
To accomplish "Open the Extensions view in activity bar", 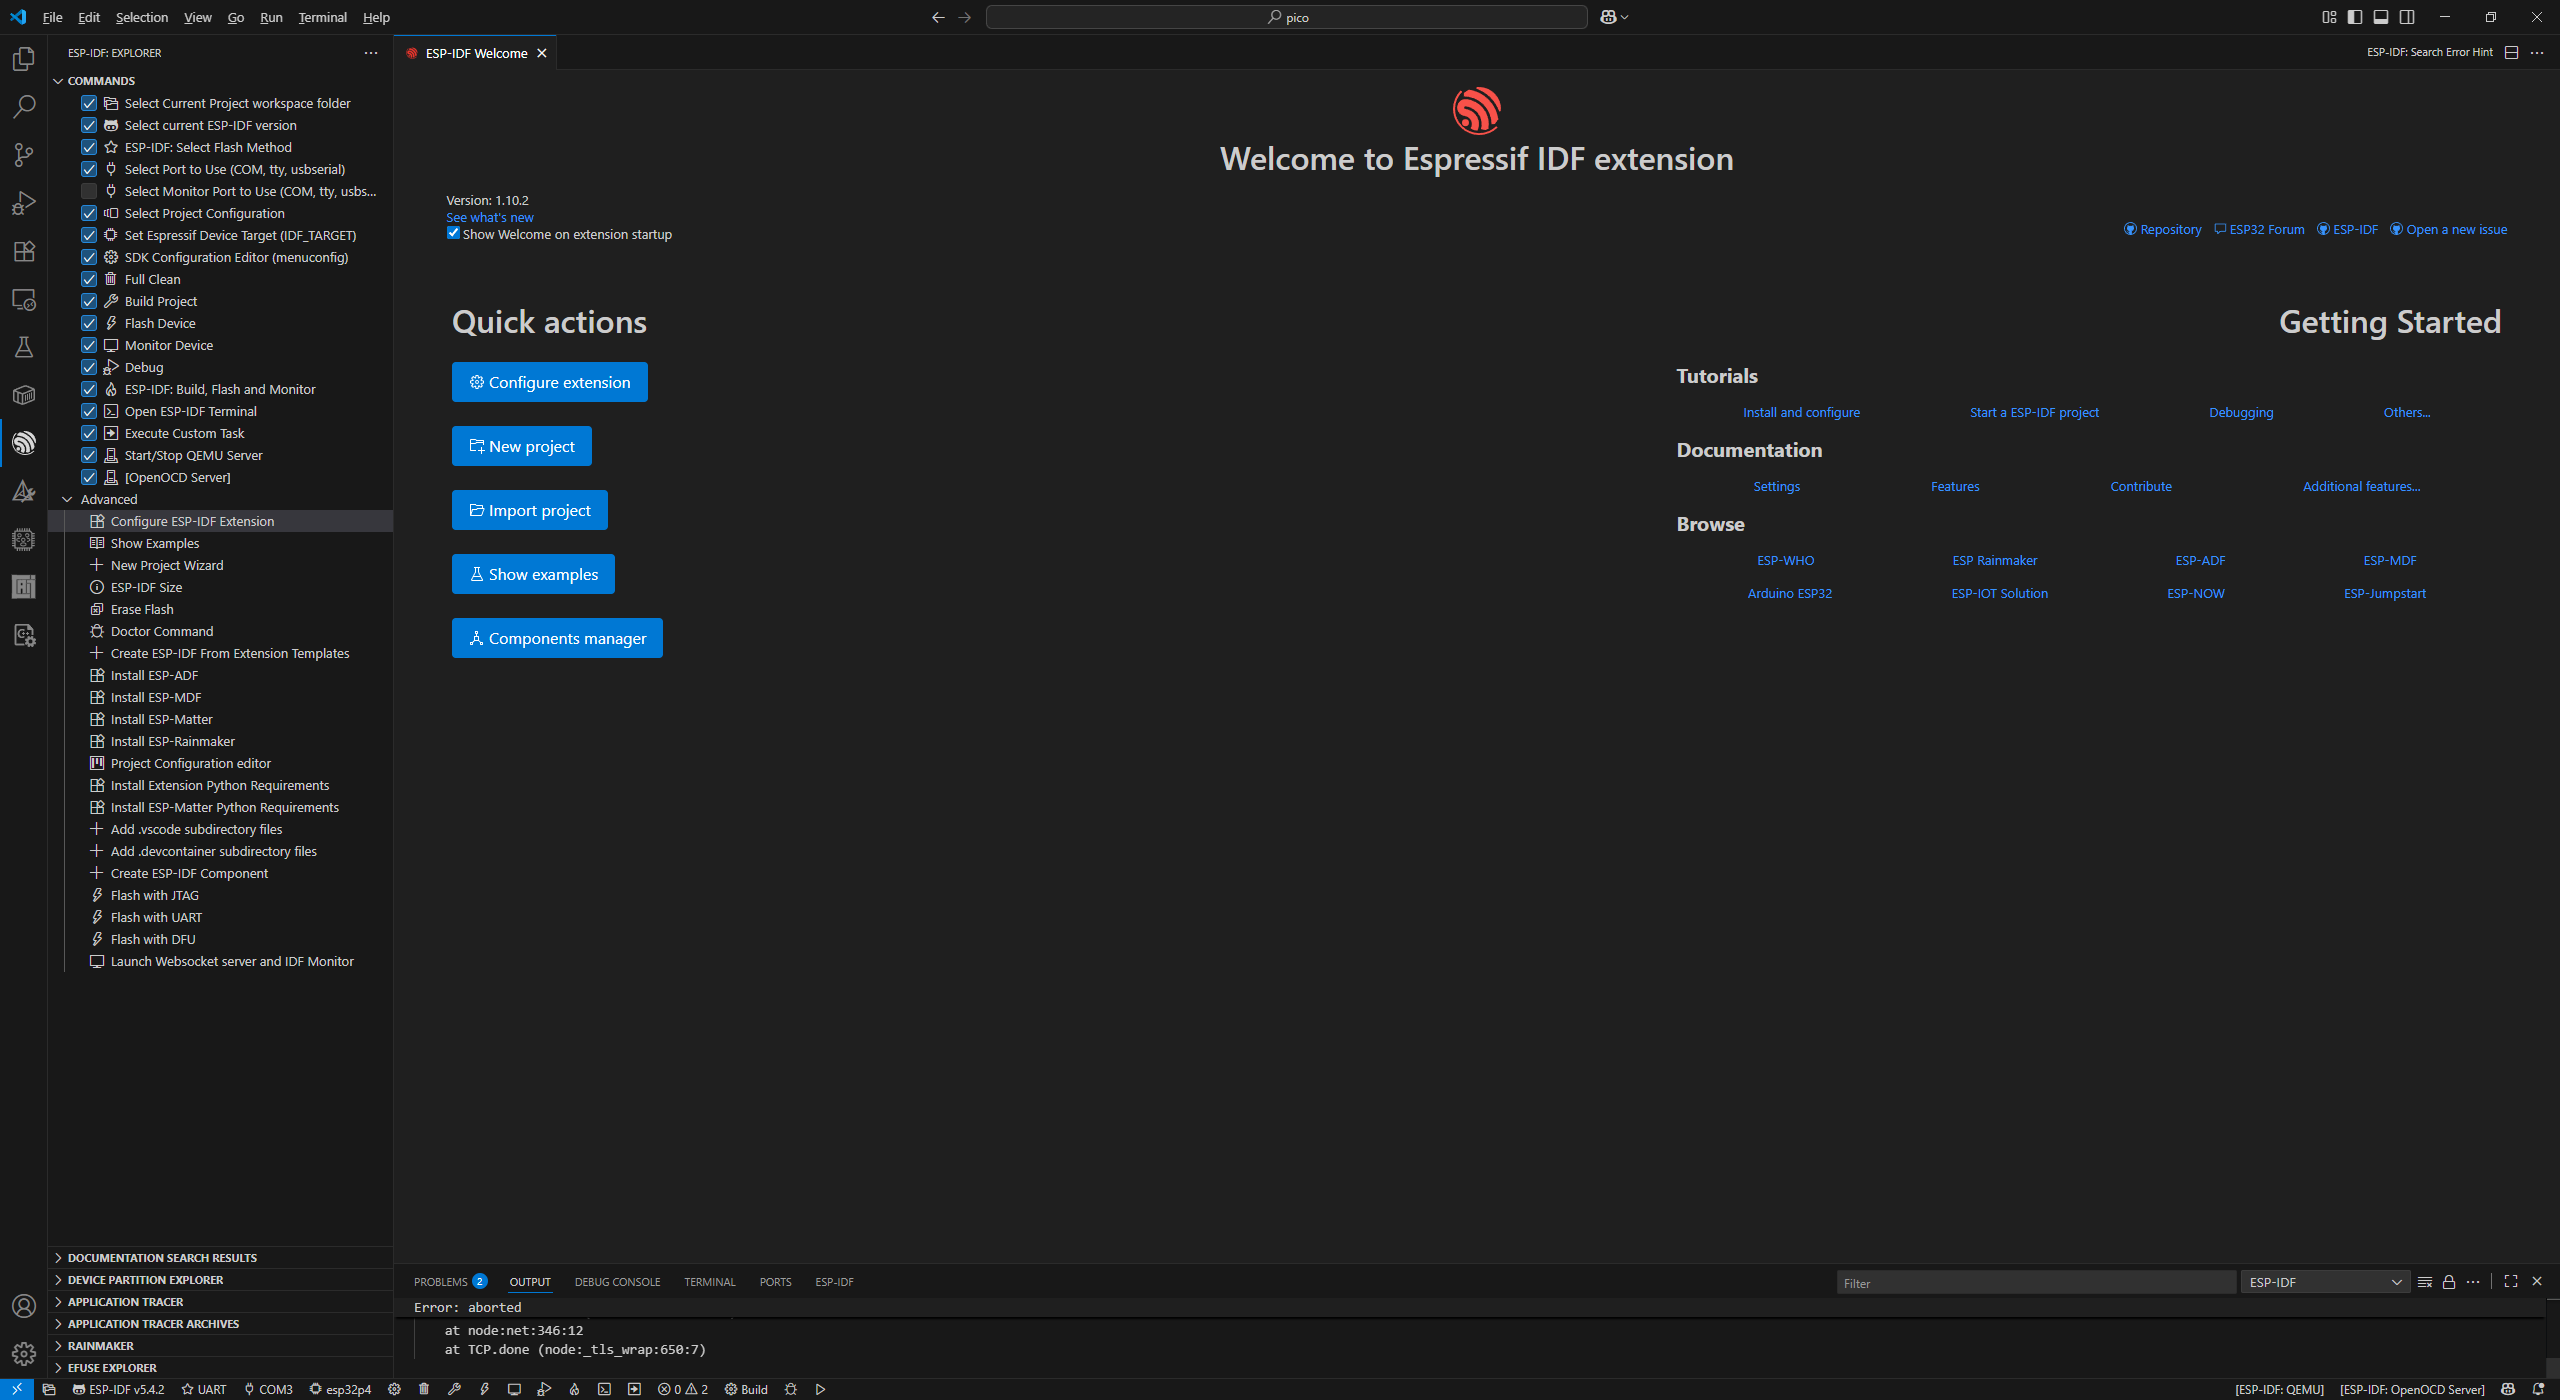I will [x=24, y=251].
